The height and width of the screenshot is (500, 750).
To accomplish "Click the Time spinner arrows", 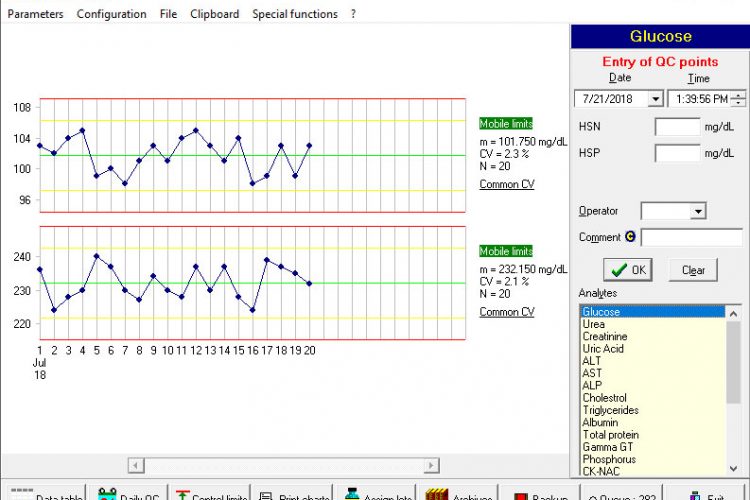I will click(x=738, y=99).
